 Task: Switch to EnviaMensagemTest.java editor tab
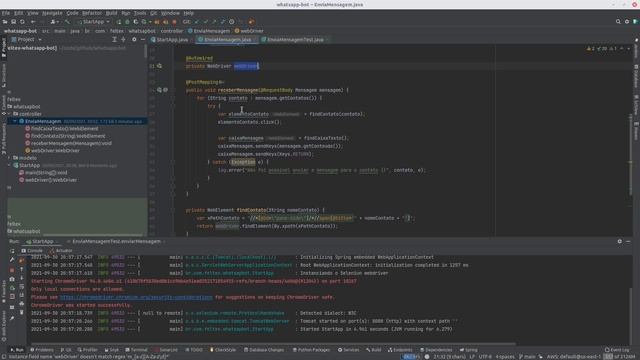[x=295, y=40]
